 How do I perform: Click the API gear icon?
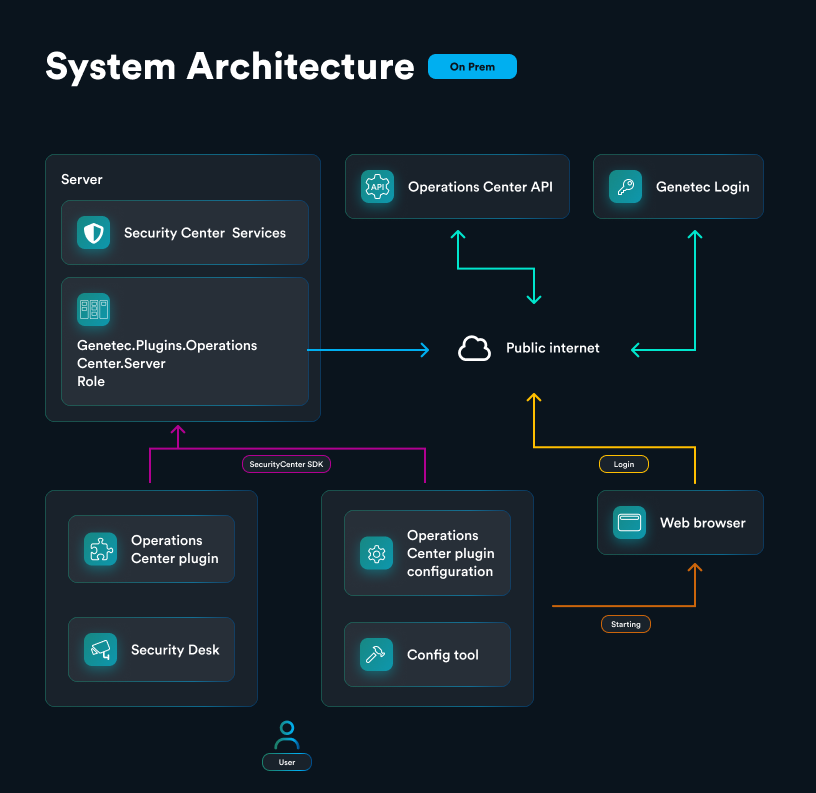(377, 186)
